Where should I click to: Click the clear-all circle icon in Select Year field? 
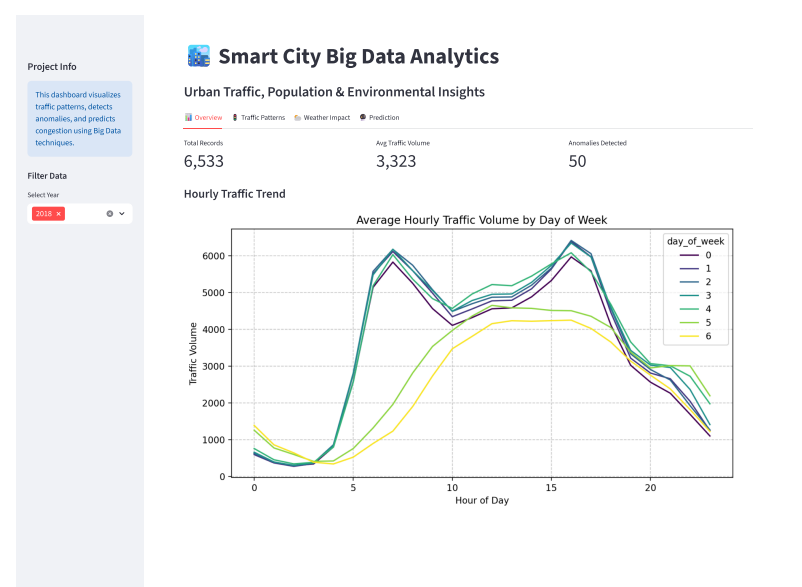click(x=110, y=213)
